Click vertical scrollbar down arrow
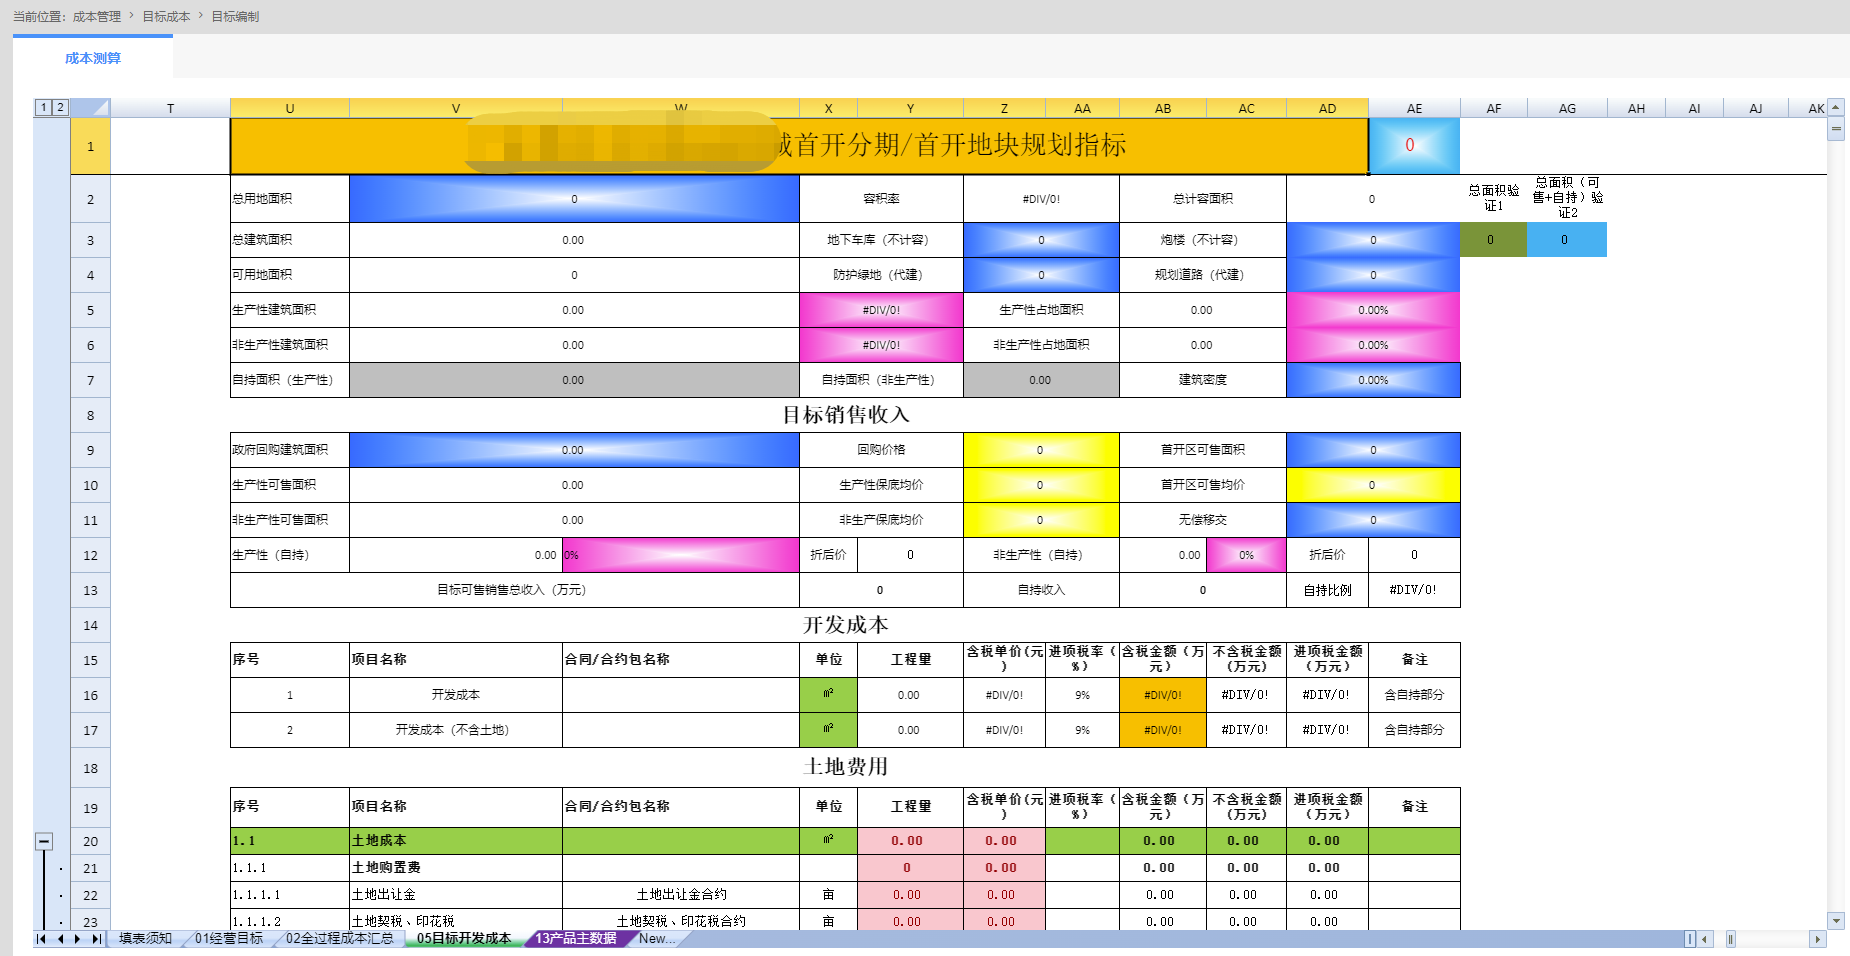The height and width of the screenshot is (956, 1850). [x=1836, y=921]
